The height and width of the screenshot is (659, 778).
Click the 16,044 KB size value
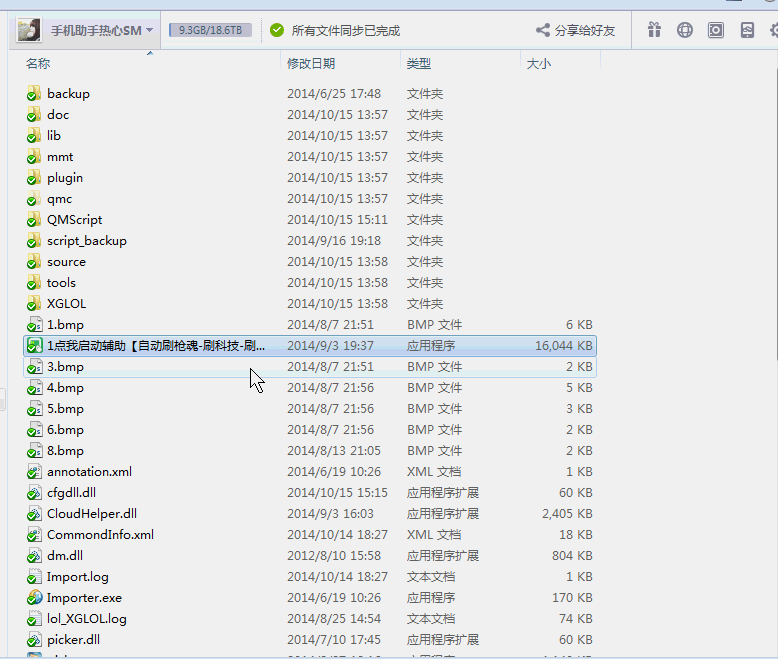(x=564, y=345)
